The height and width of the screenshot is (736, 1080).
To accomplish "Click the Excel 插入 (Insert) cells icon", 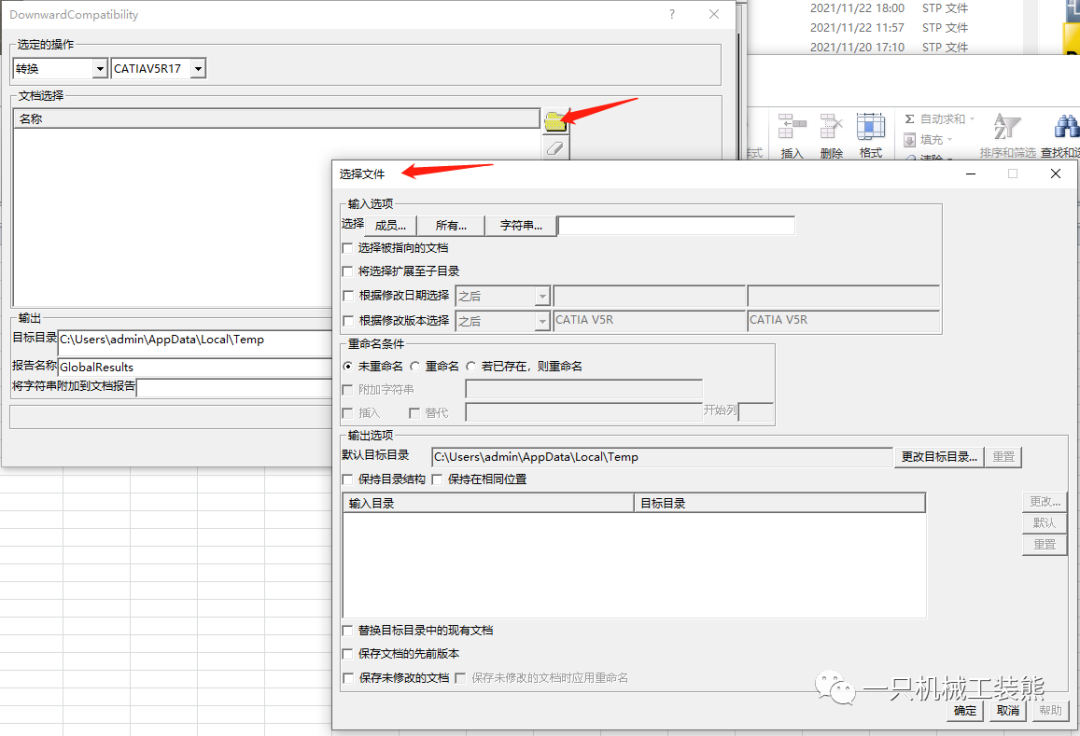I will pyautogui.click(x=792, y=127).
